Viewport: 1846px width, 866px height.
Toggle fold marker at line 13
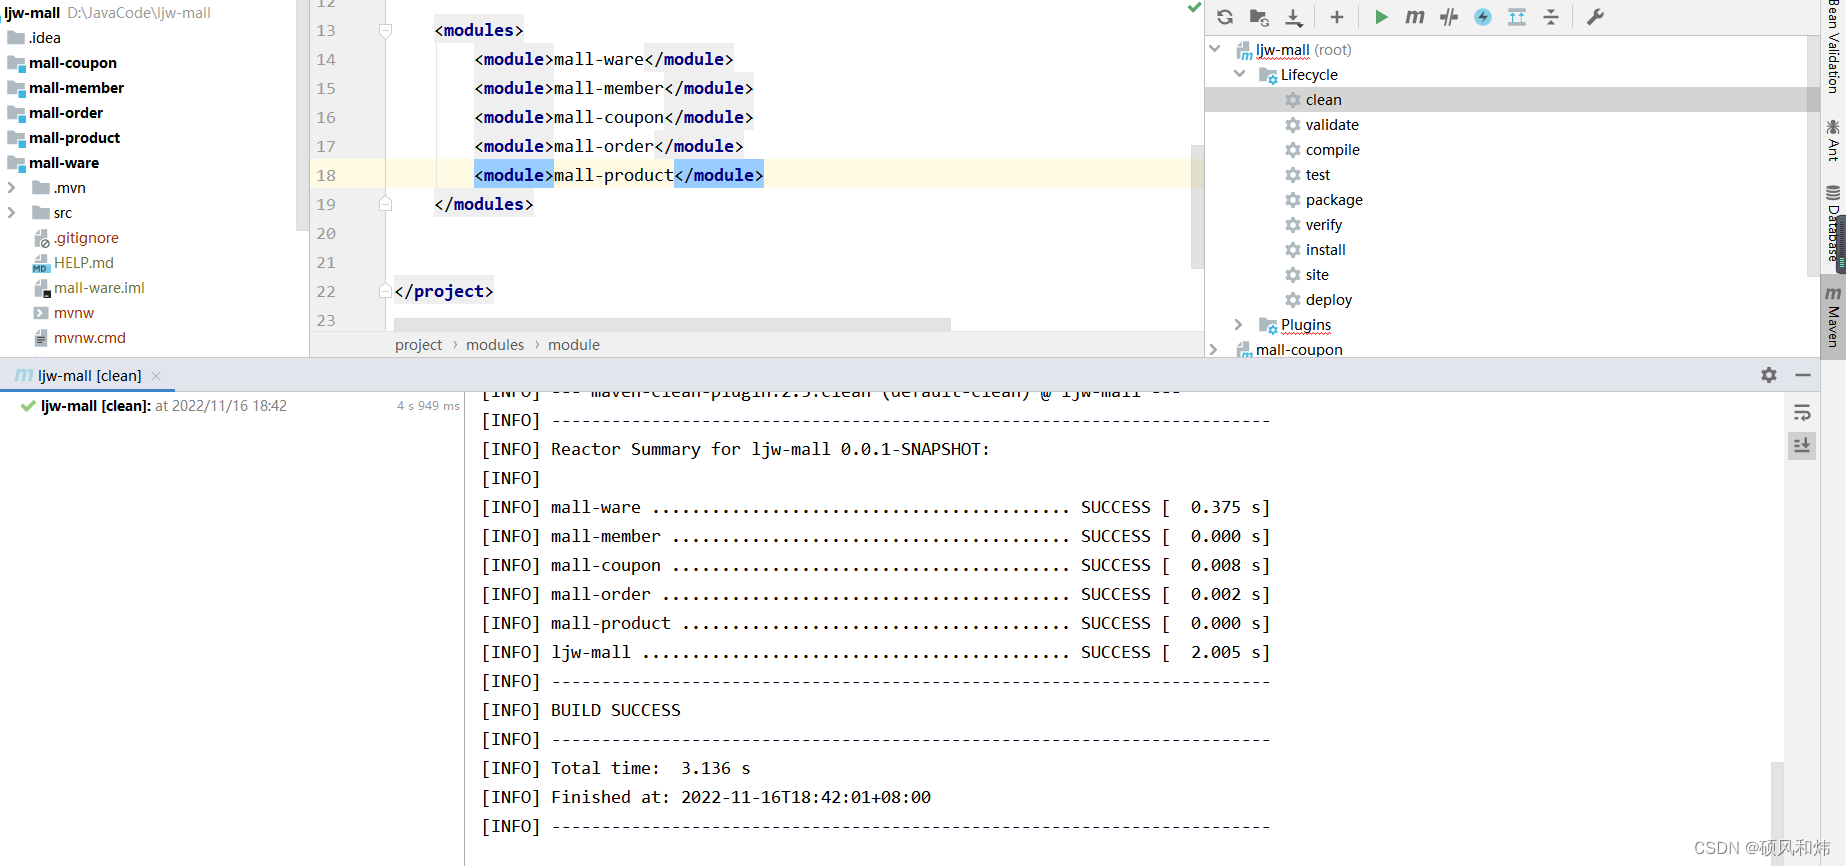pos(385,31)
